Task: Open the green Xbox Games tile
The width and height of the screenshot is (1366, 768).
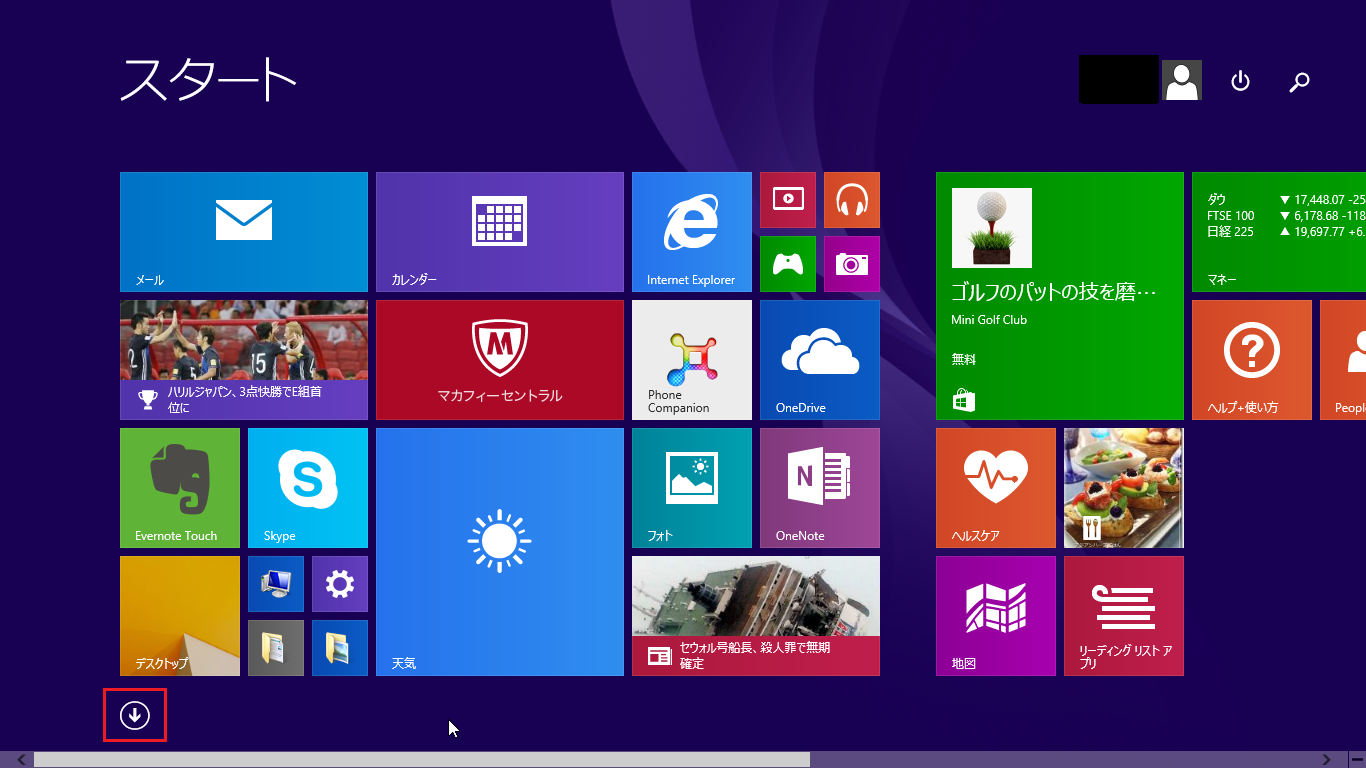Action: (x=788, y=264)
